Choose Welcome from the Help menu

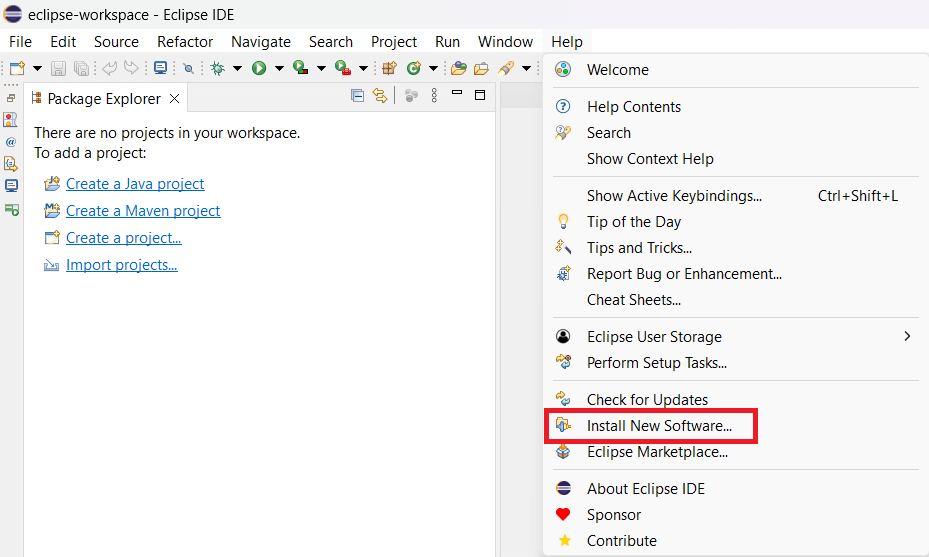click(735, 70)
